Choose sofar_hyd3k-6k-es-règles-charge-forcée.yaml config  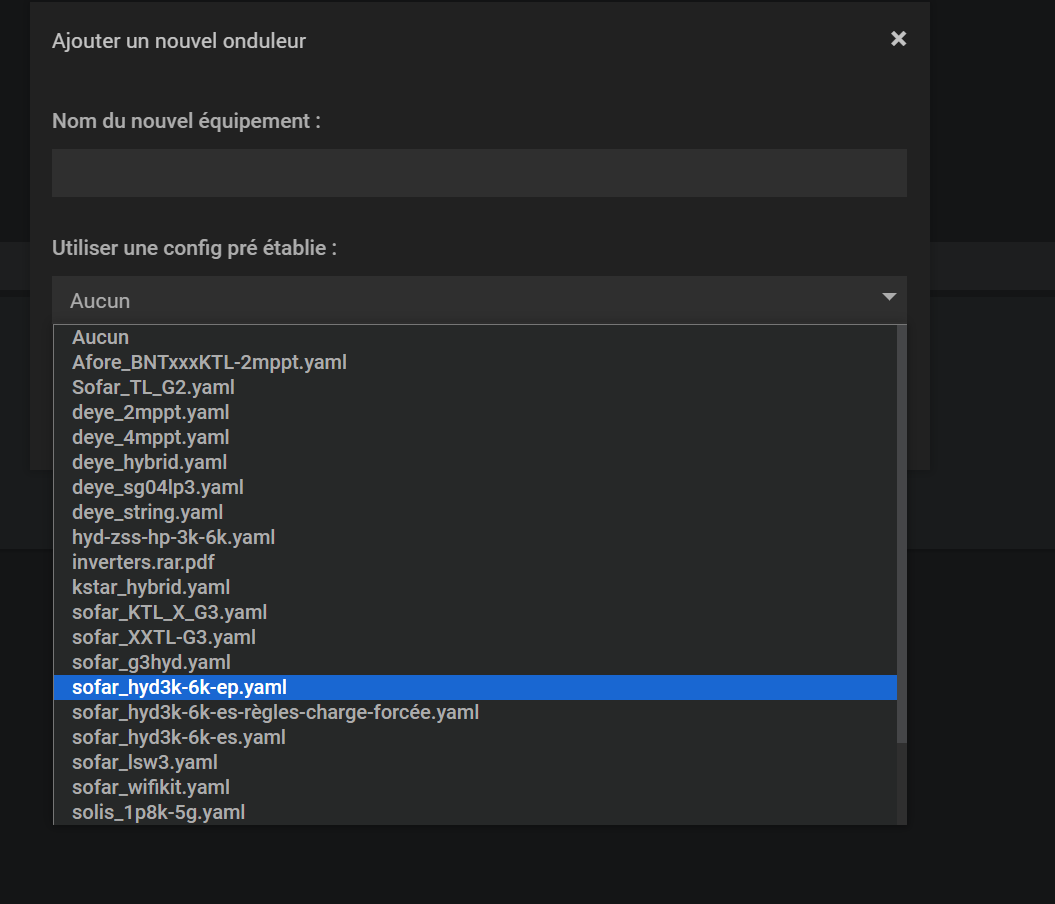click(x=275, y=713)
